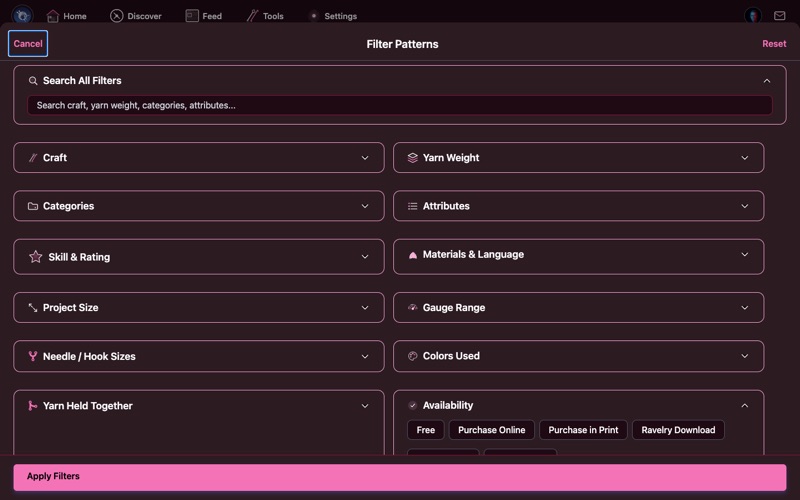Expand the Yarn Weight section chevron
Screen dimensions: 800x500
pos(745,158)
